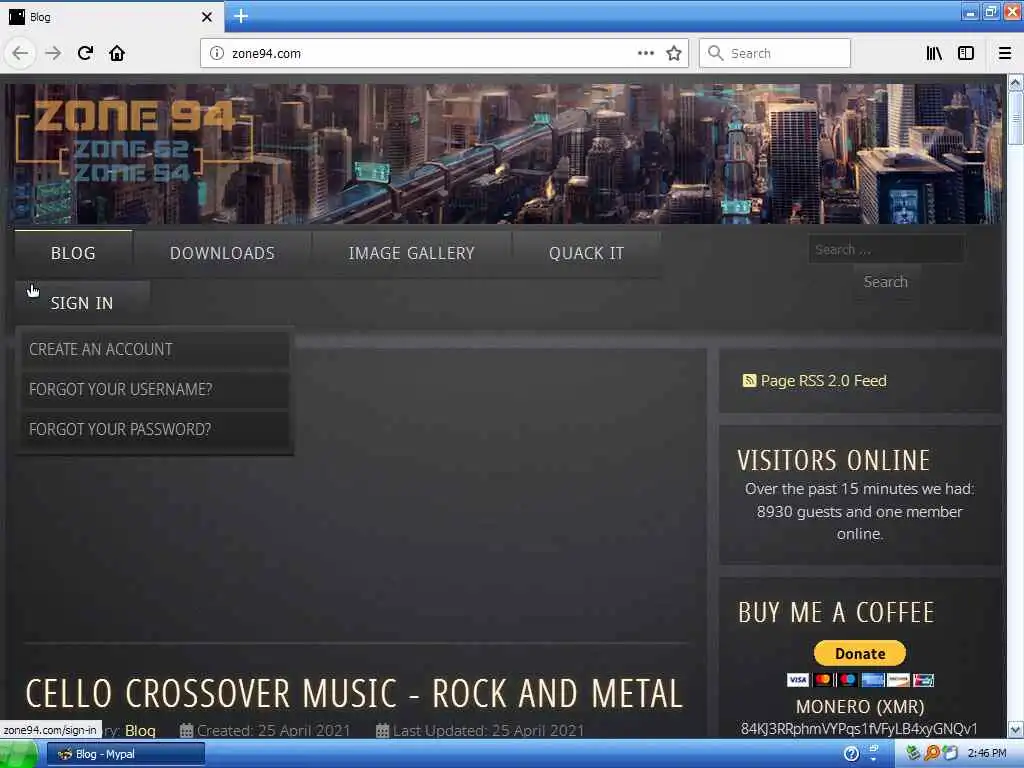The image size is (1024, 768).
Task: Click the help question mark tray icon
Action: coord(852,754)
